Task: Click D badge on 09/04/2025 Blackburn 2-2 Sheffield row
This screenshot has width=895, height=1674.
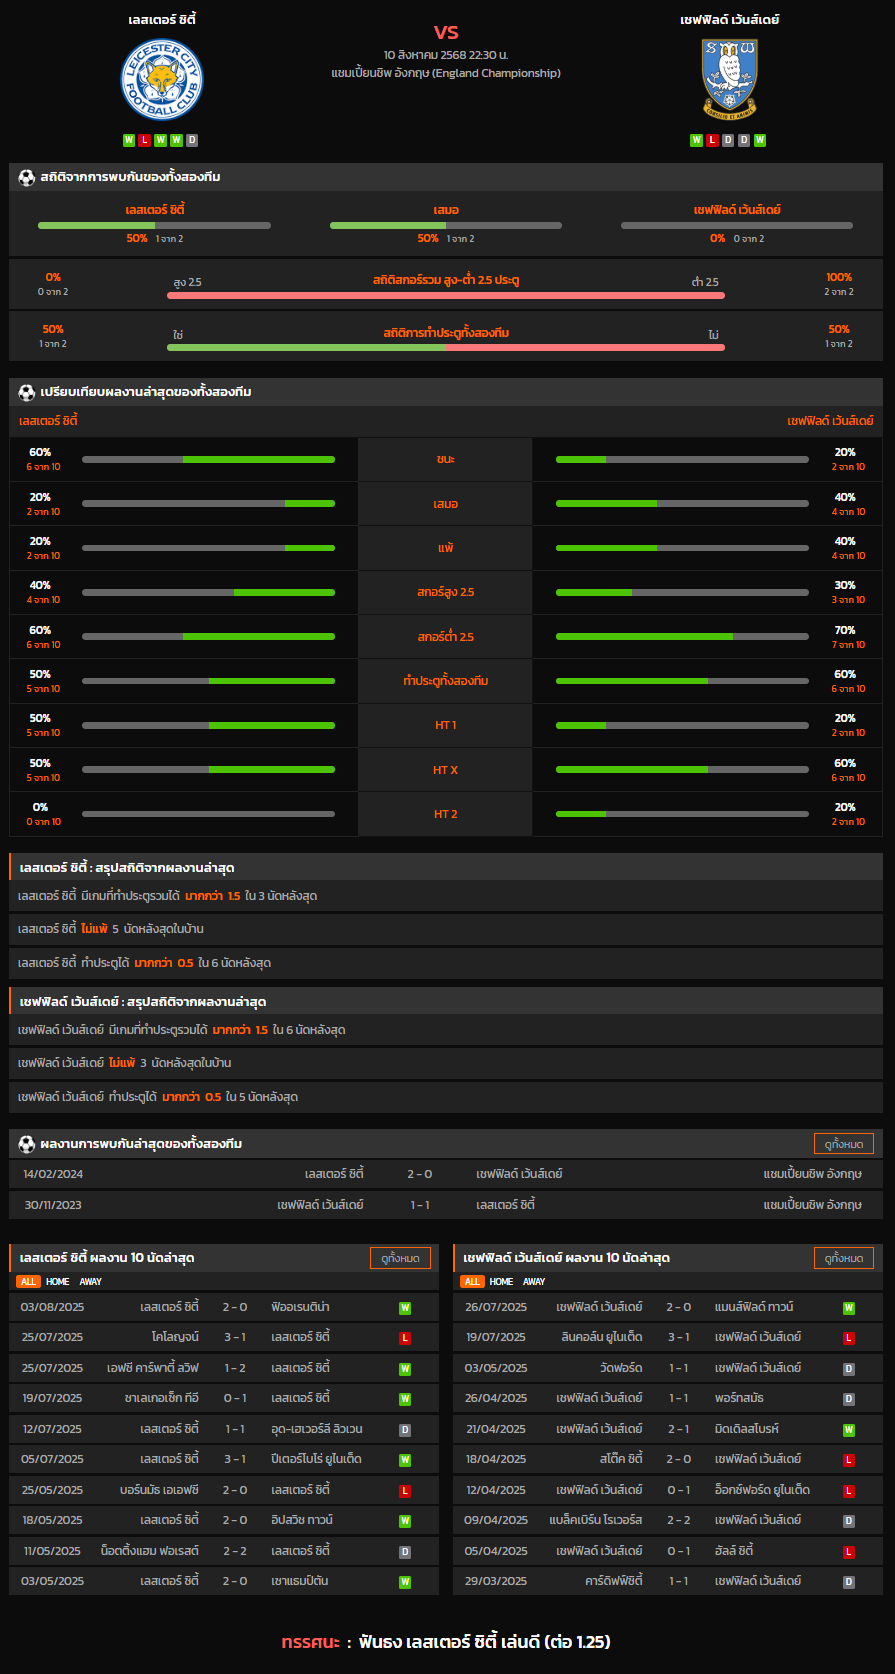Action: [849, 1521]
